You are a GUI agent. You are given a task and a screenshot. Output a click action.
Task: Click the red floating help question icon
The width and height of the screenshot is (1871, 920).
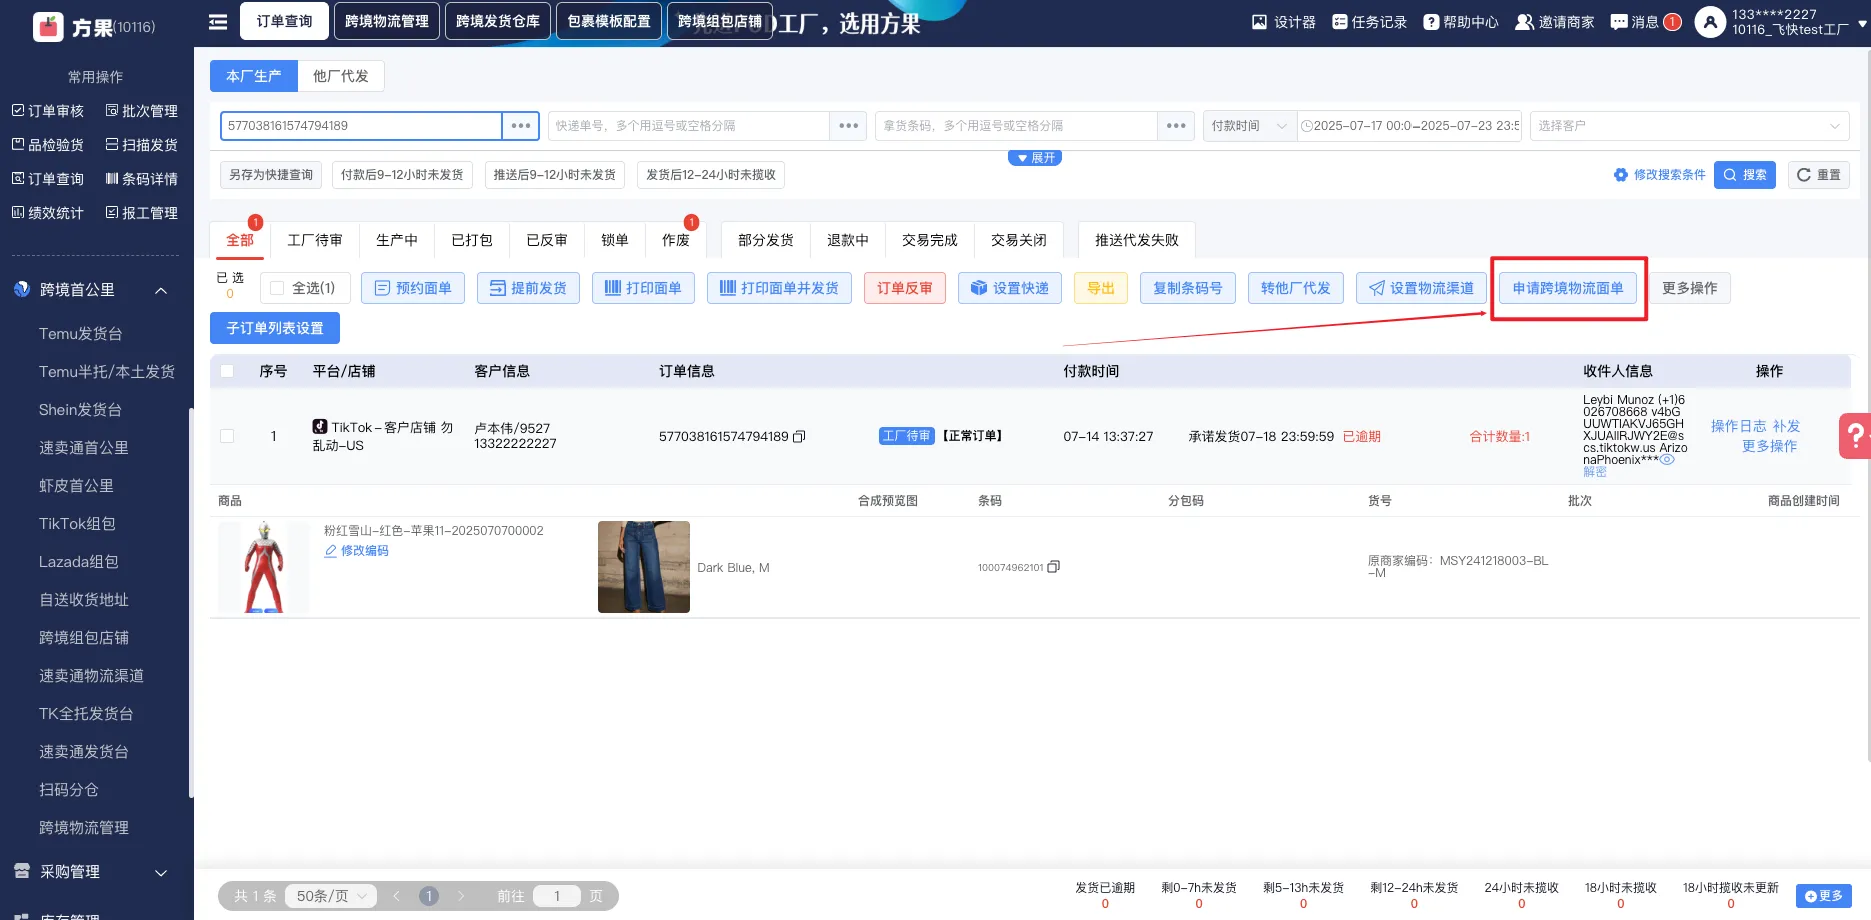[x=1855, y=436]
